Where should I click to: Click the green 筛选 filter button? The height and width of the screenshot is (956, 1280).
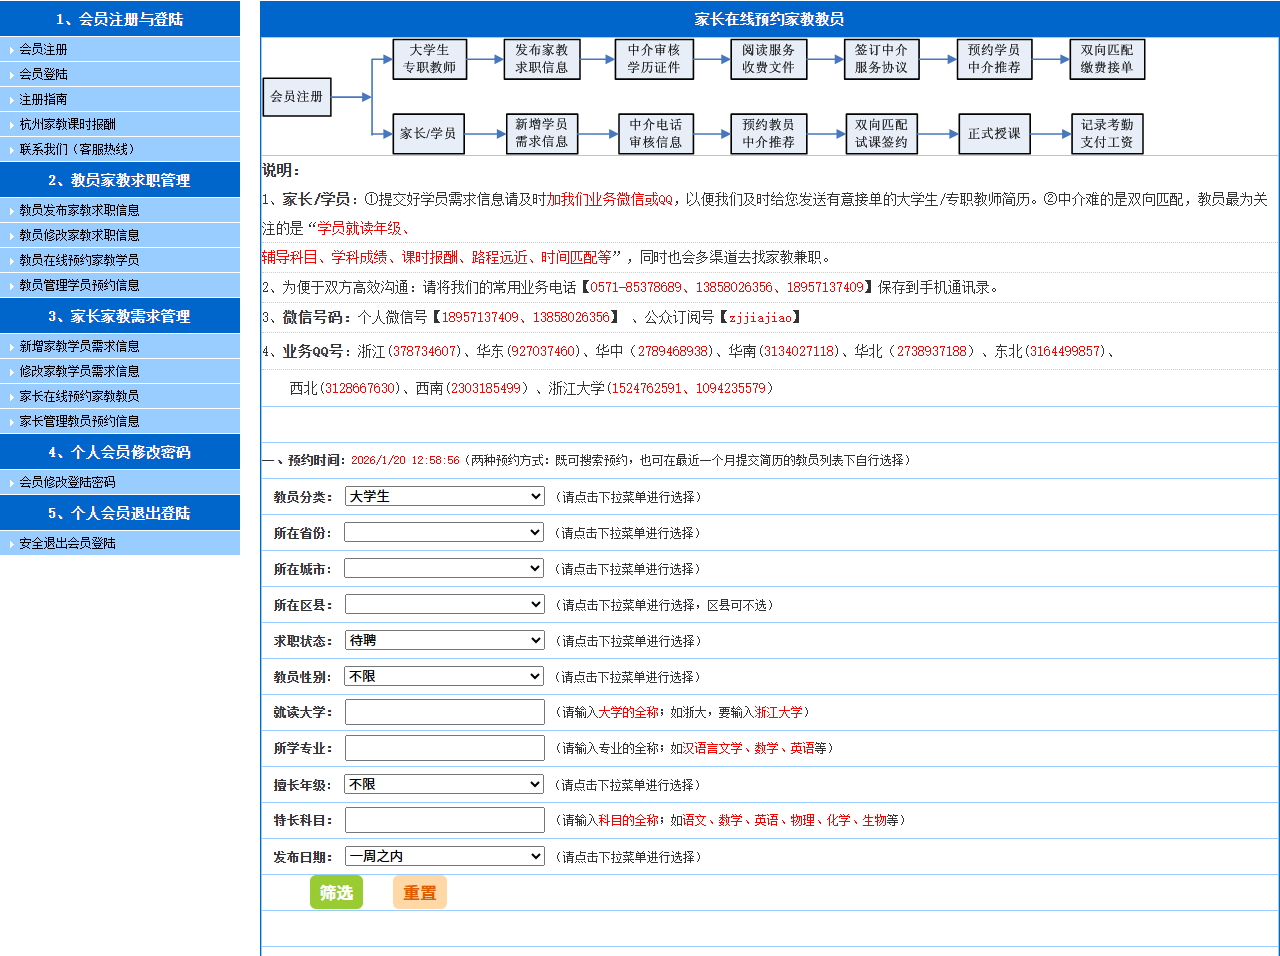tap(336, 892)
